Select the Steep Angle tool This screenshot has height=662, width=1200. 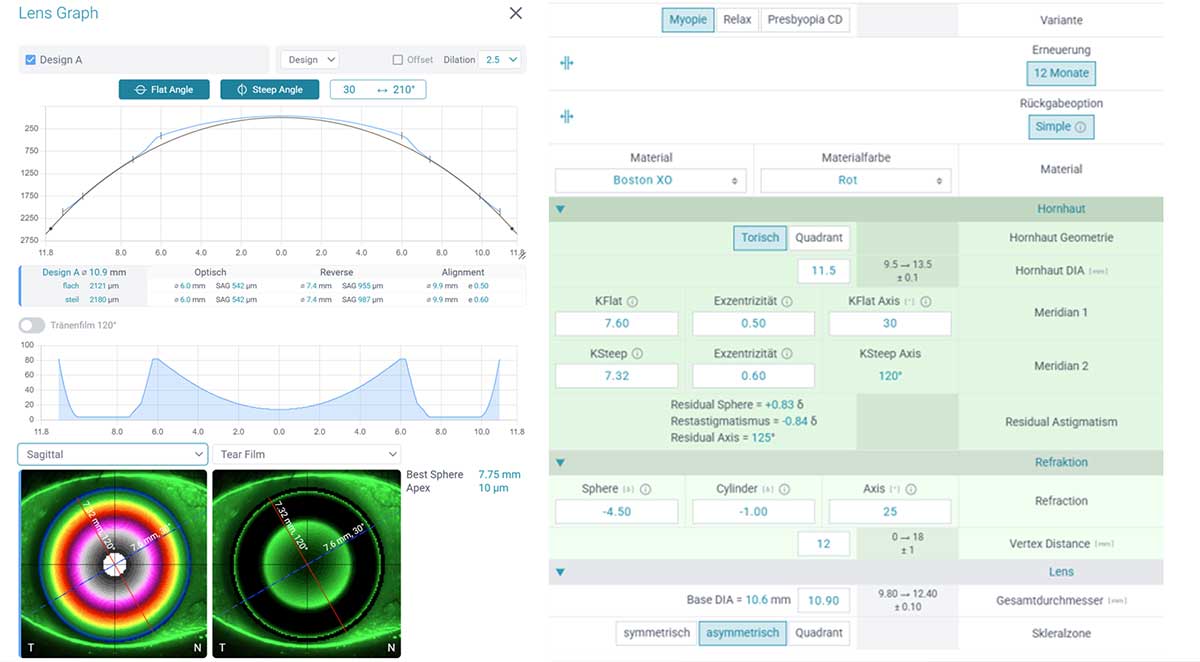[269, 89]
